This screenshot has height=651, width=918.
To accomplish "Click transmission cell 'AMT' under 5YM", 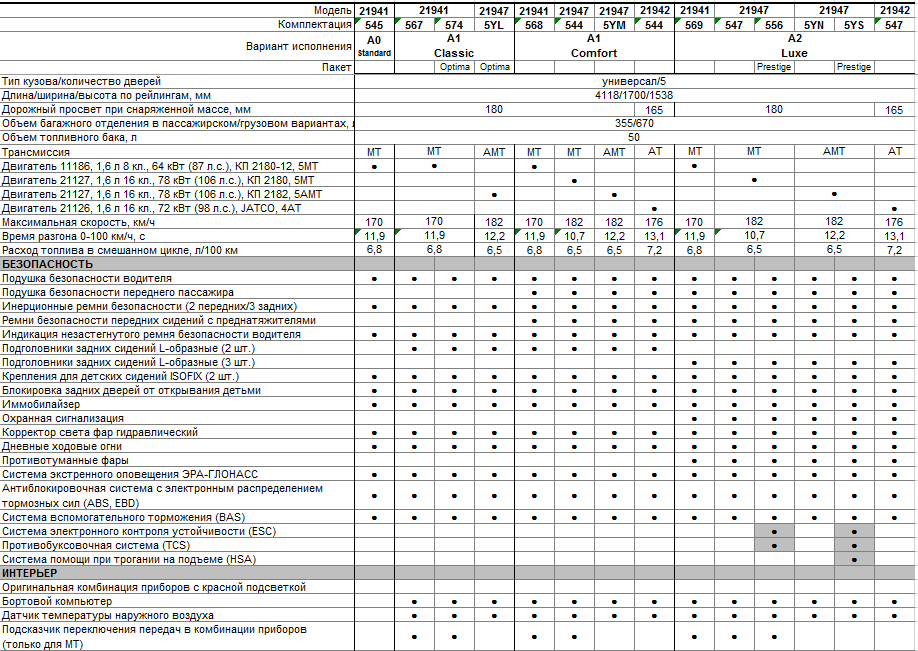I will pyautogui.click(x=614, y=152).
